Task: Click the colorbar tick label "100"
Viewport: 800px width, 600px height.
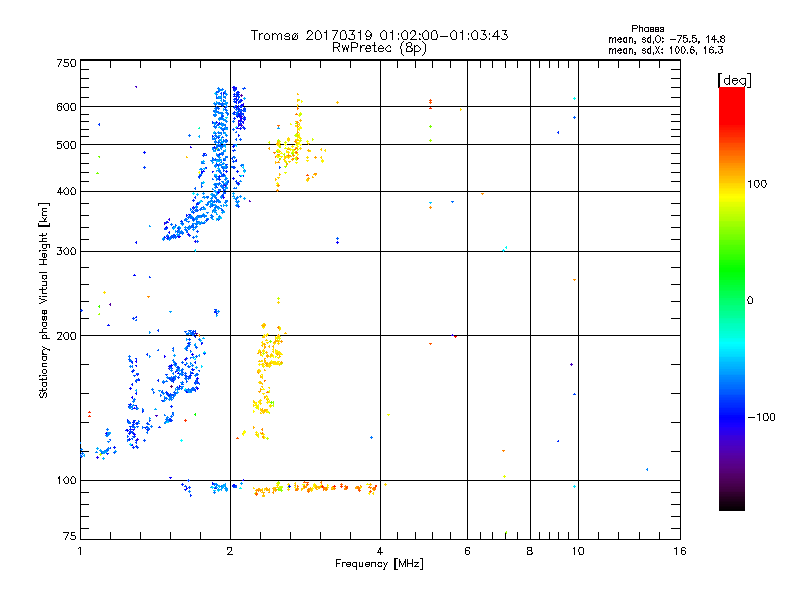Action: [757, 184]
